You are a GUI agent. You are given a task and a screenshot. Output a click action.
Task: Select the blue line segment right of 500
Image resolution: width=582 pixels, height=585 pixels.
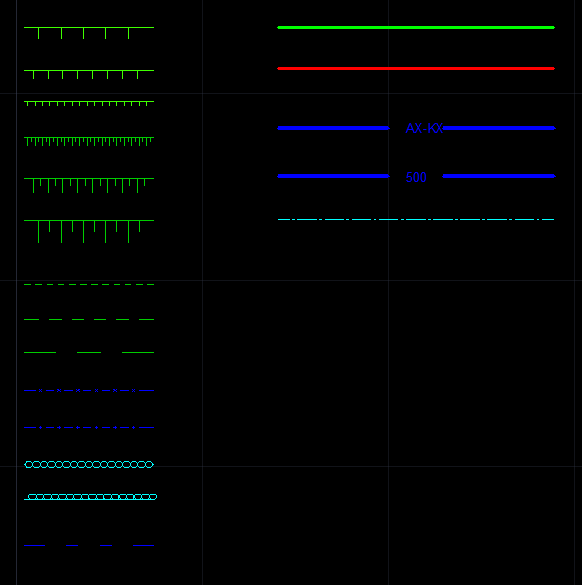[499, 176]
